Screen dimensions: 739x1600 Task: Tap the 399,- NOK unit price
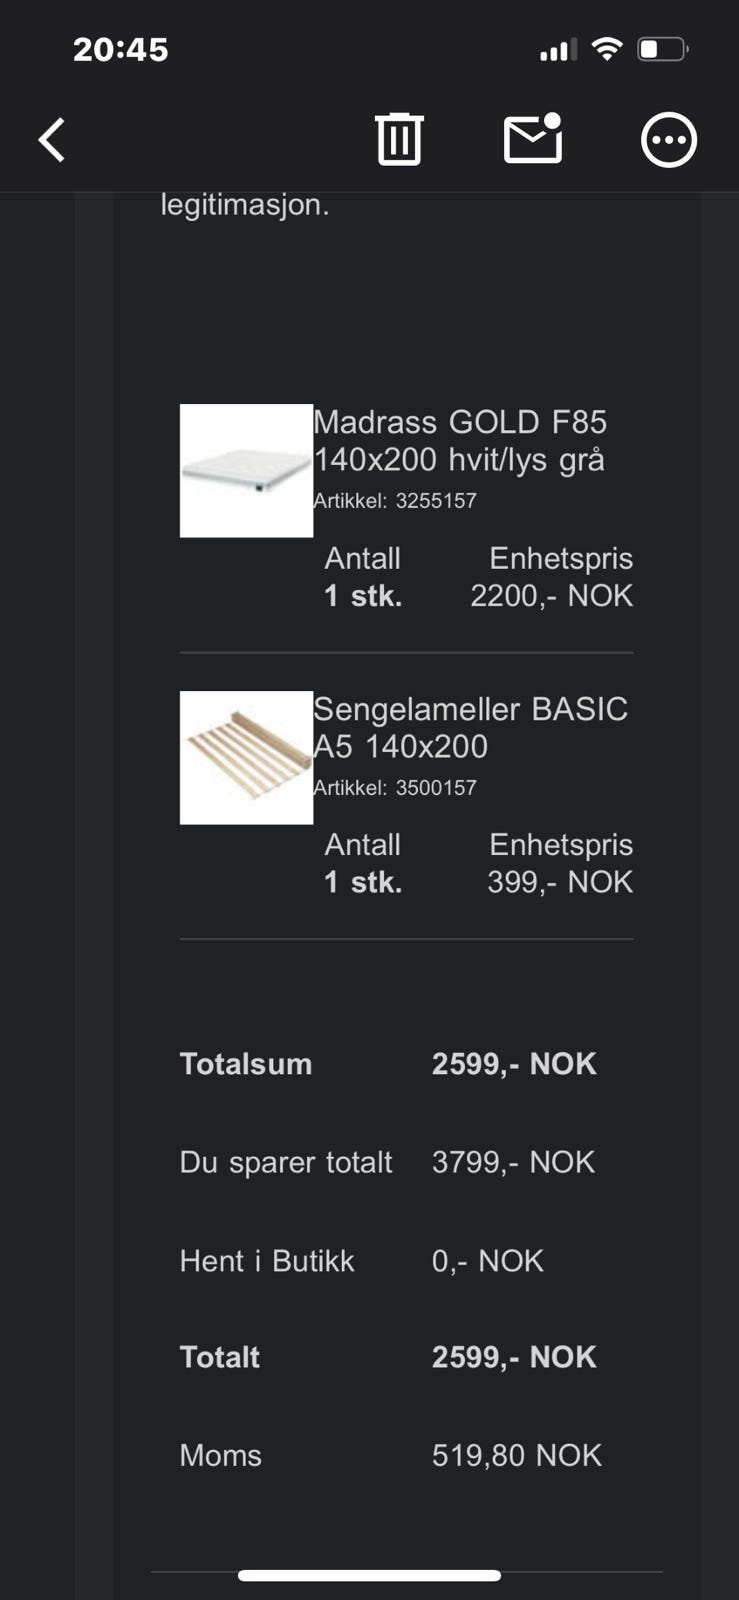(560, 882)
